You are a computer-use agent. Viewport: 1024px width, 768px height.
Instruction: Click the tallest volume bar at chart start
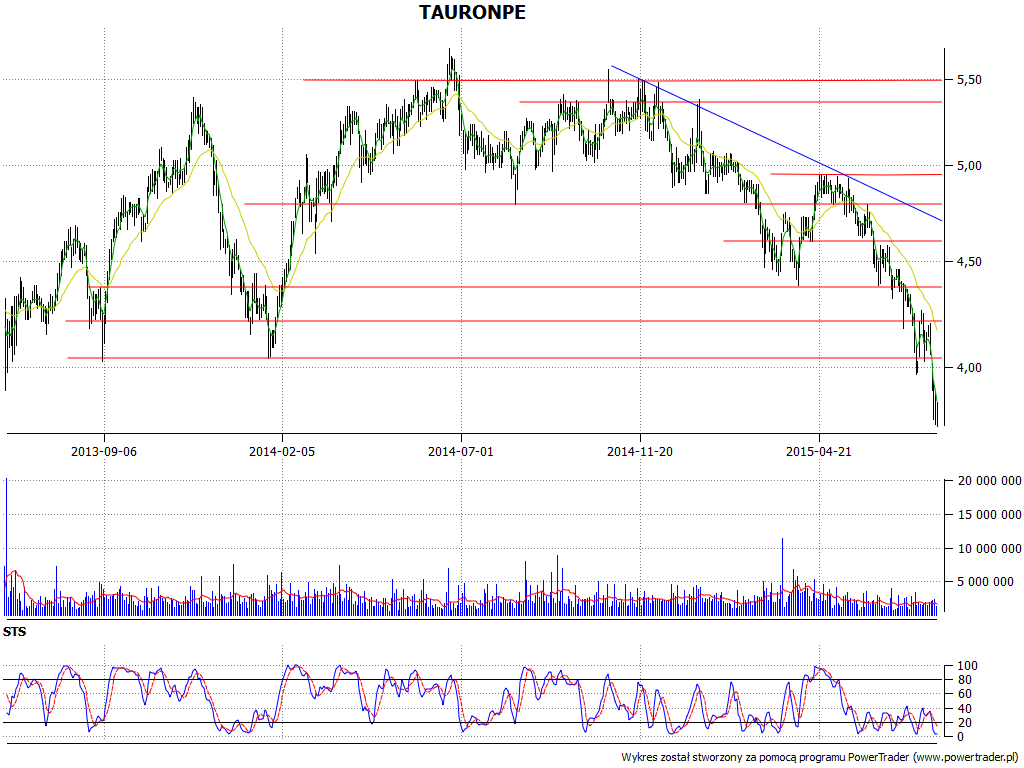pyautogui.click(x=7, y=547)
